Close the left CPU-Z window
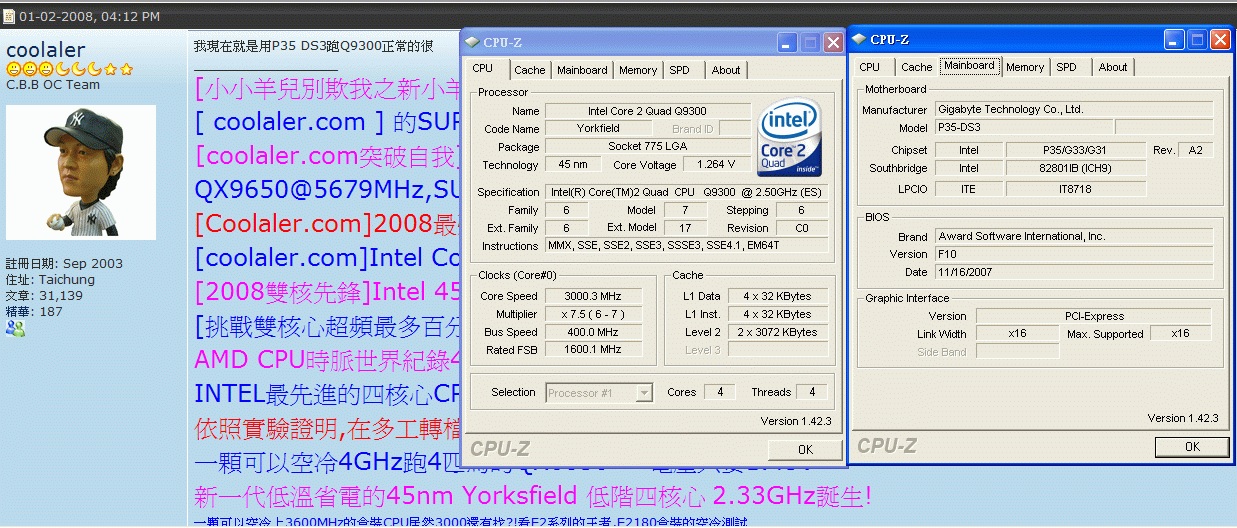Image resolution: width=1237 pixels, height=528 pixels. point(833,42)
